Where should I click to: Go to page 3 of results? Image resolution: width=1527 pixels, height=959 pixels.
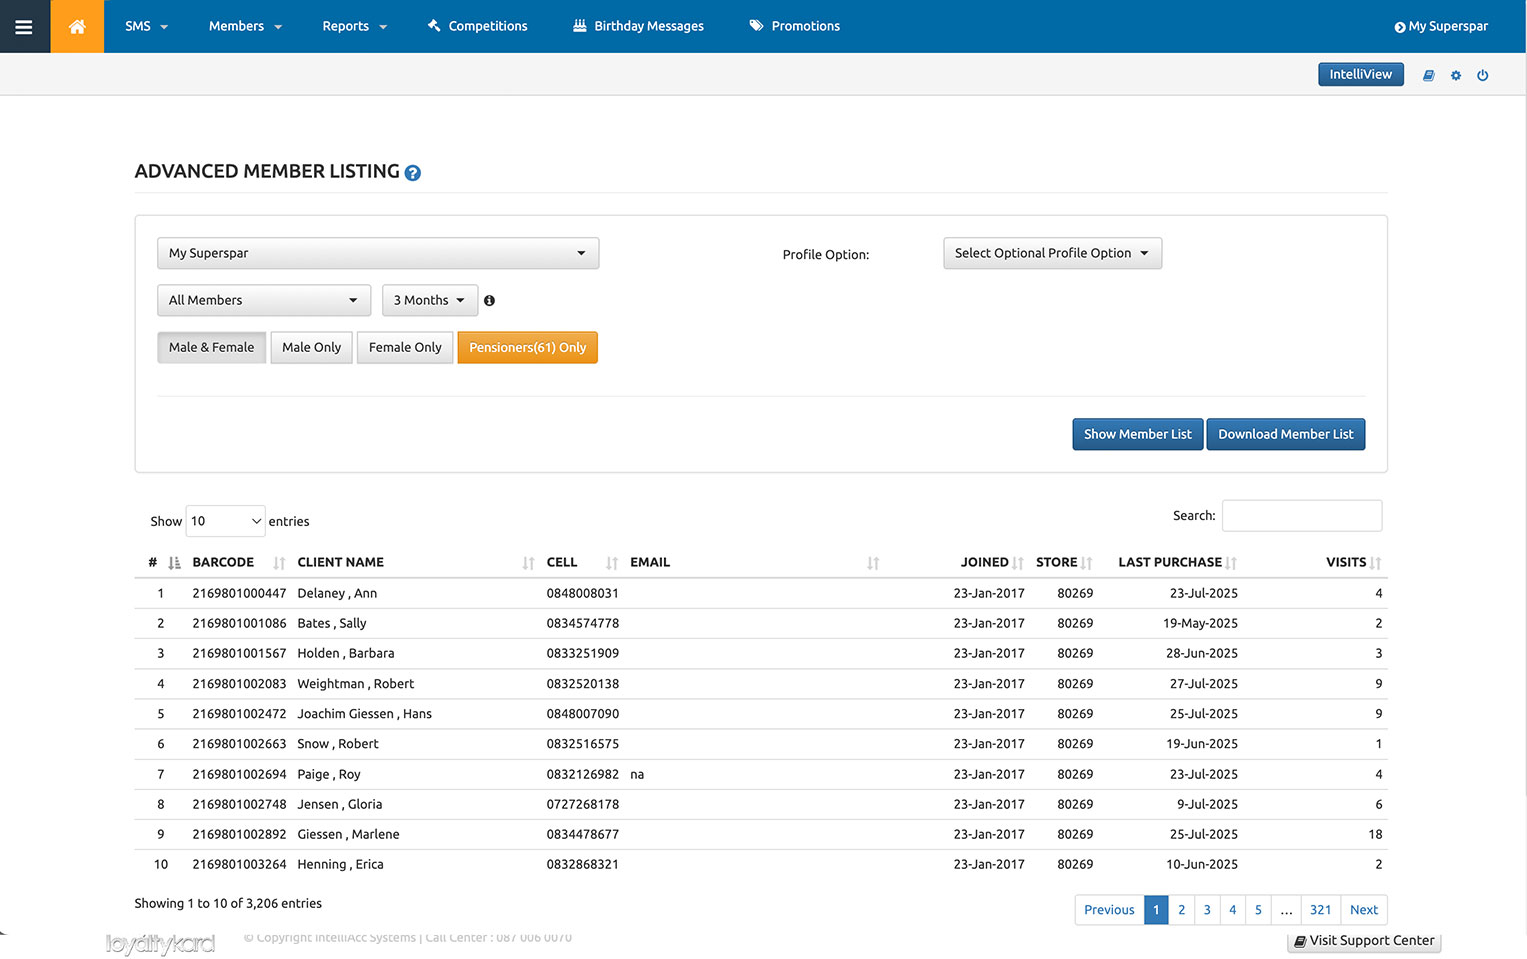point(1207,910)
